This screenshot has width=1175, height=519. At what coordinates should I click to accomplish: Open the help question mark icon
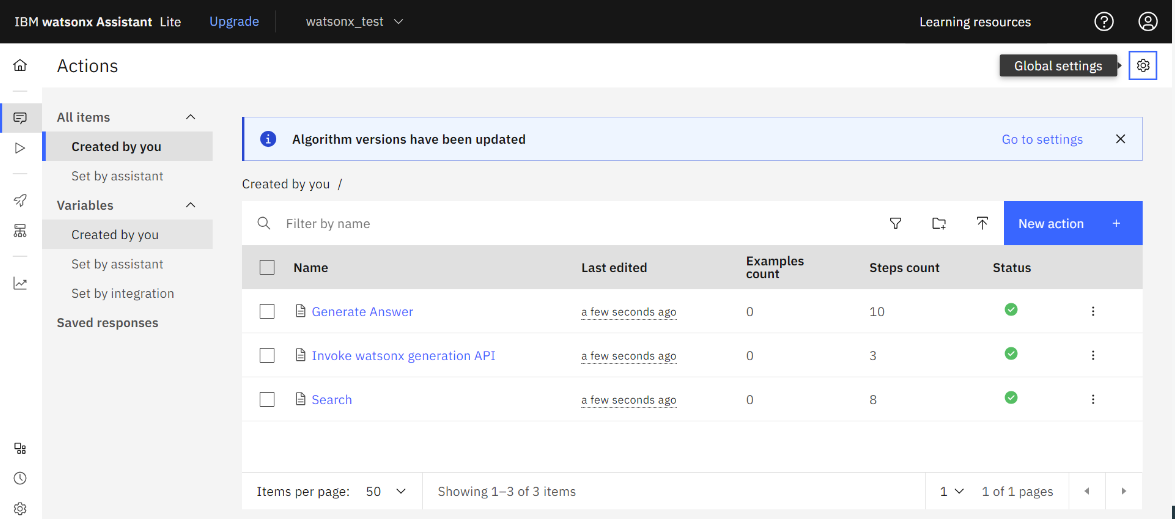(x=1104, y=22)
